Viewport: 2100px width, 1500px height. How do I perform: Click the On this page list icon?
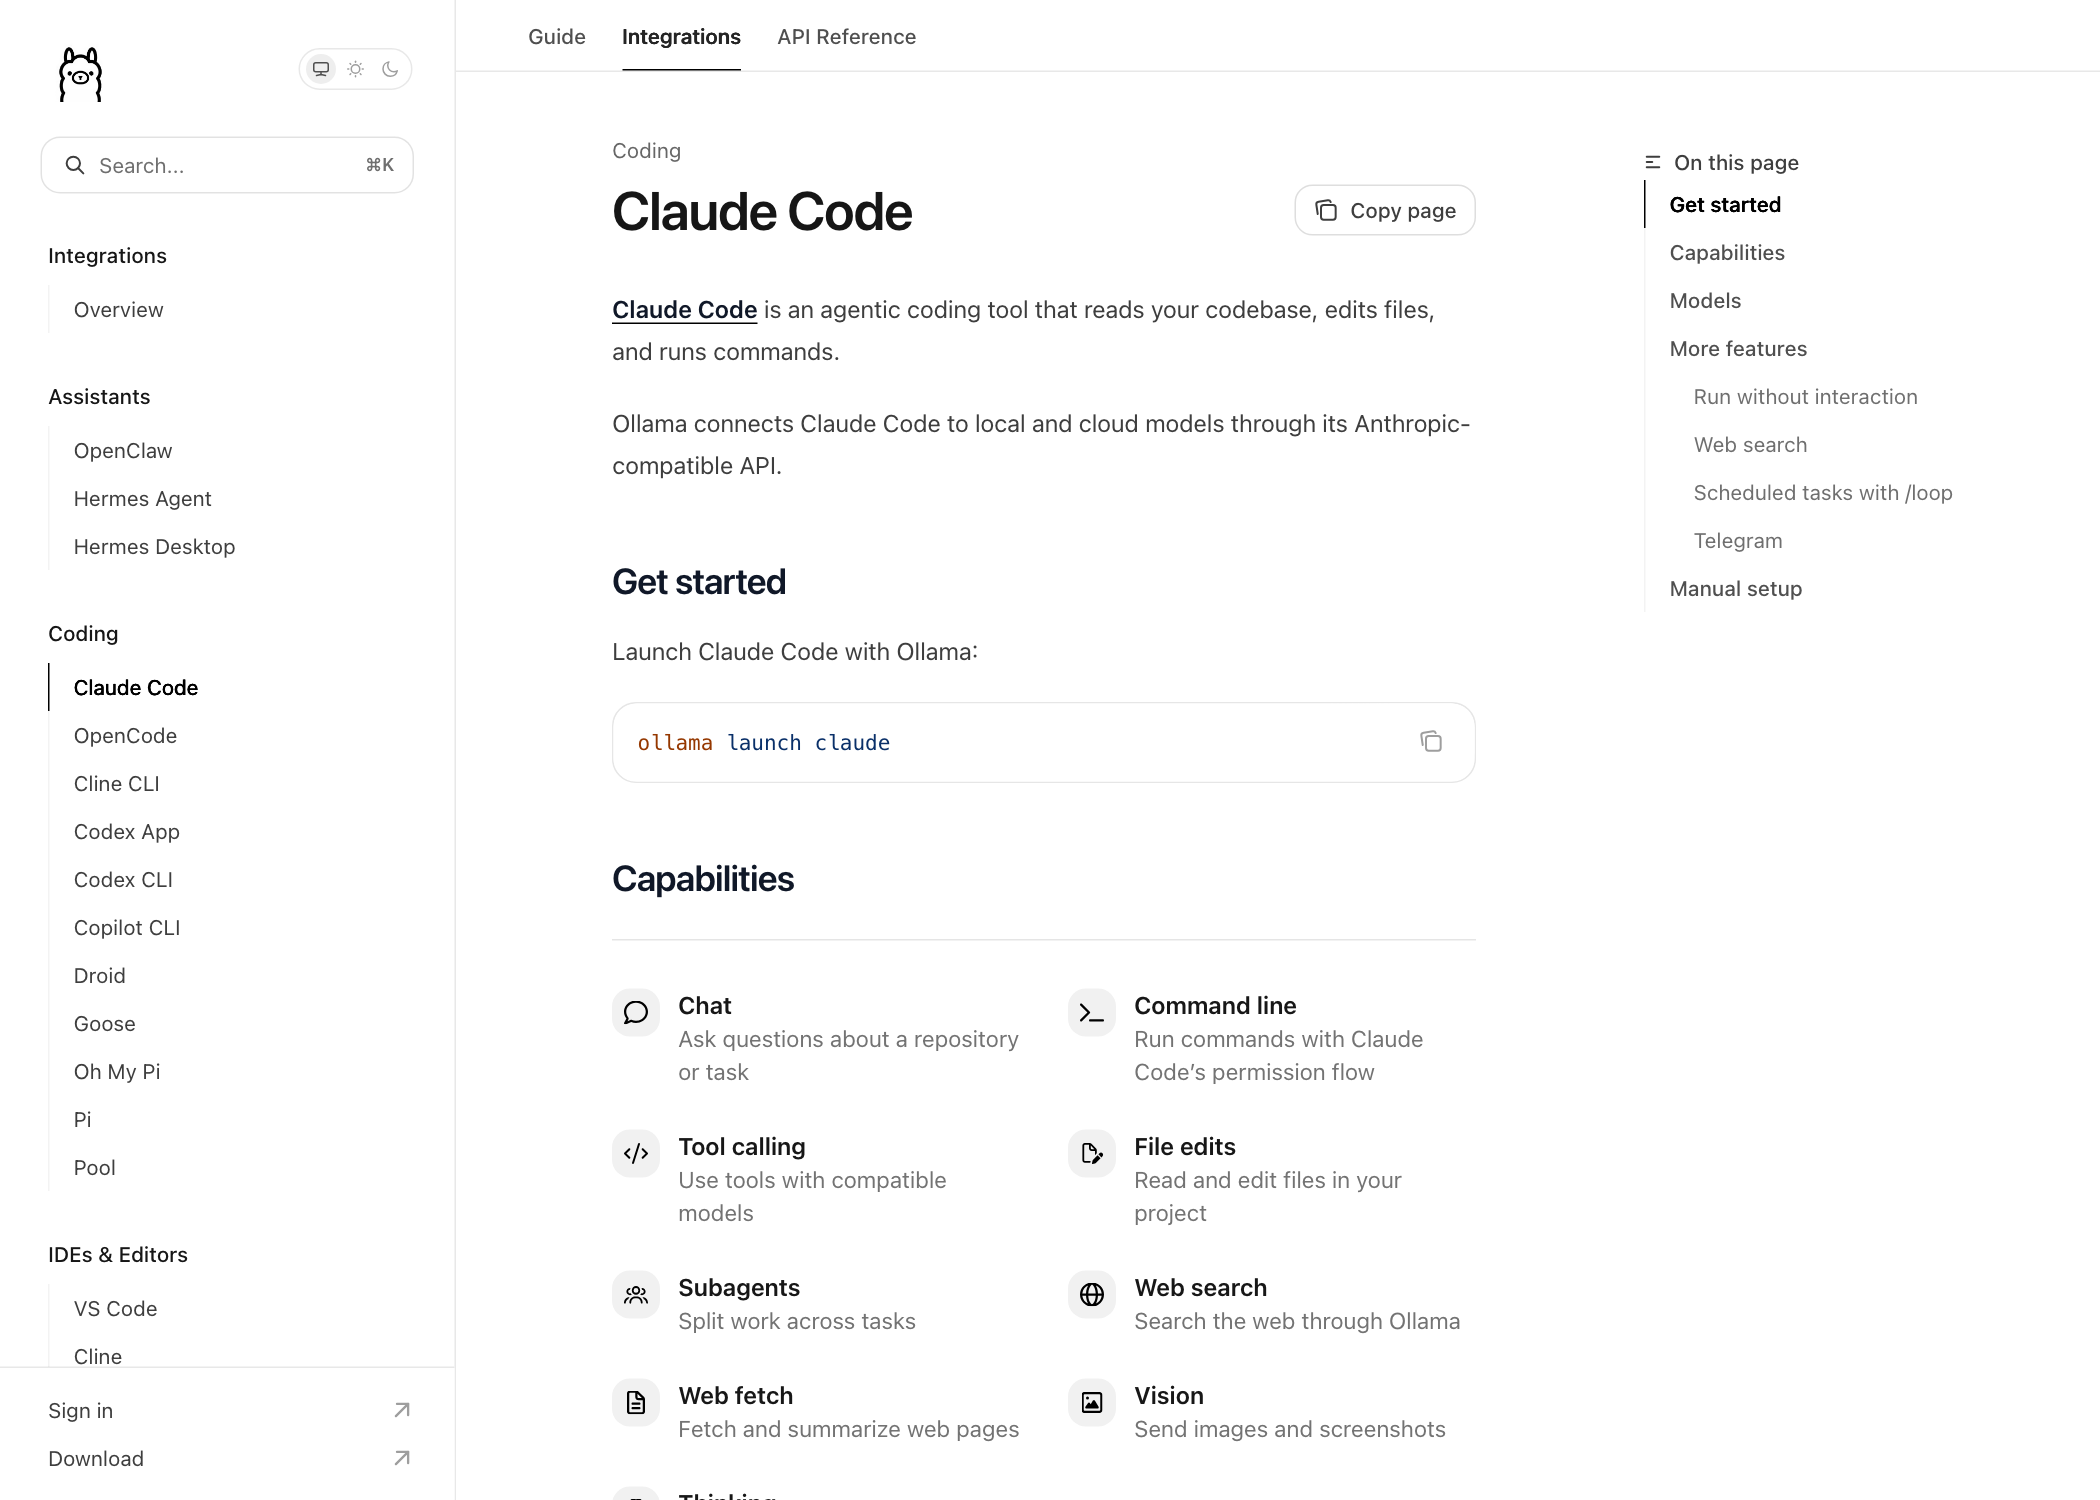pos(1653,162)
